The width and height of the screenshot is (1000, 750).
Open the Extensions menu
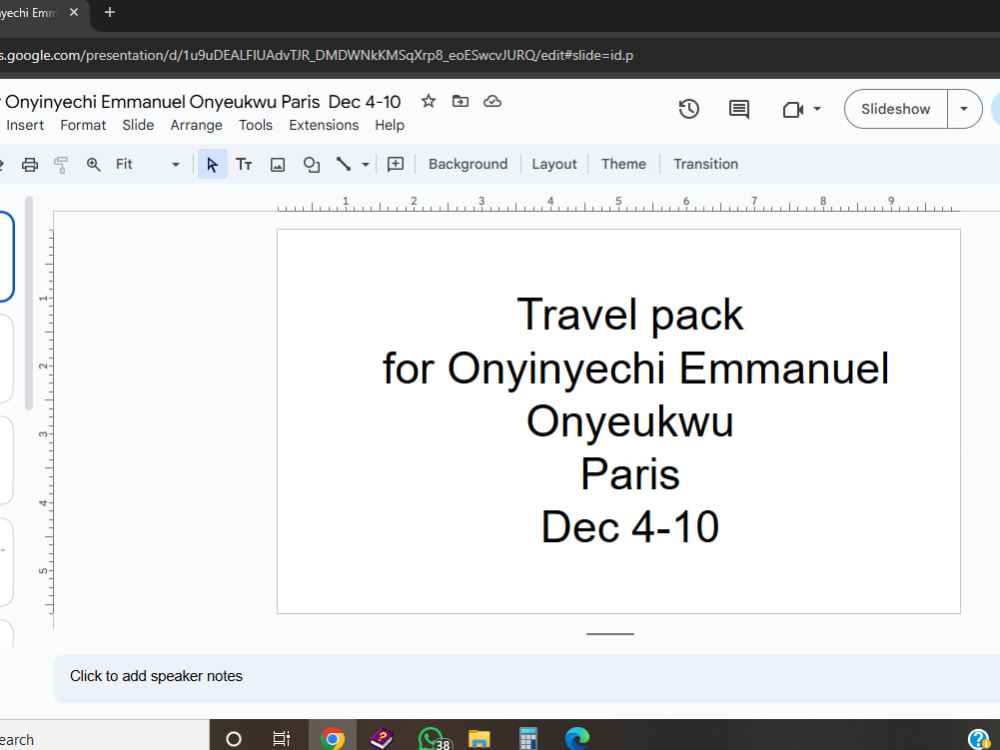[323, 125]
